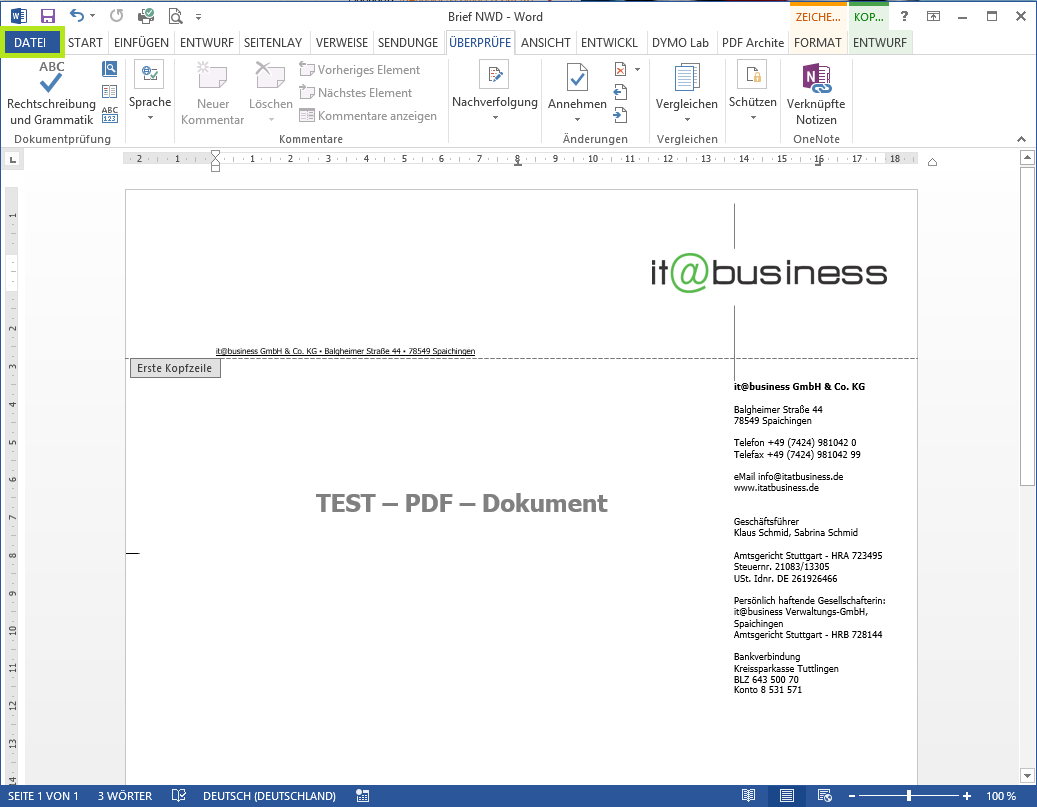The width and height of the screenshot is (1037, 807).
Task: Click DEUTSCH (DEUTSCHLAND) language indicator
Action: 269,796
